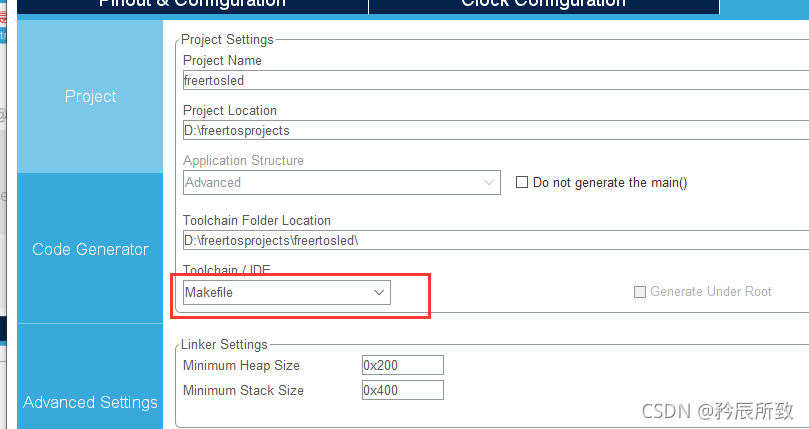Viewport: 809px width, 429px height.
Task: Open the Application Structure dropdown
Action: coord(341,182)
